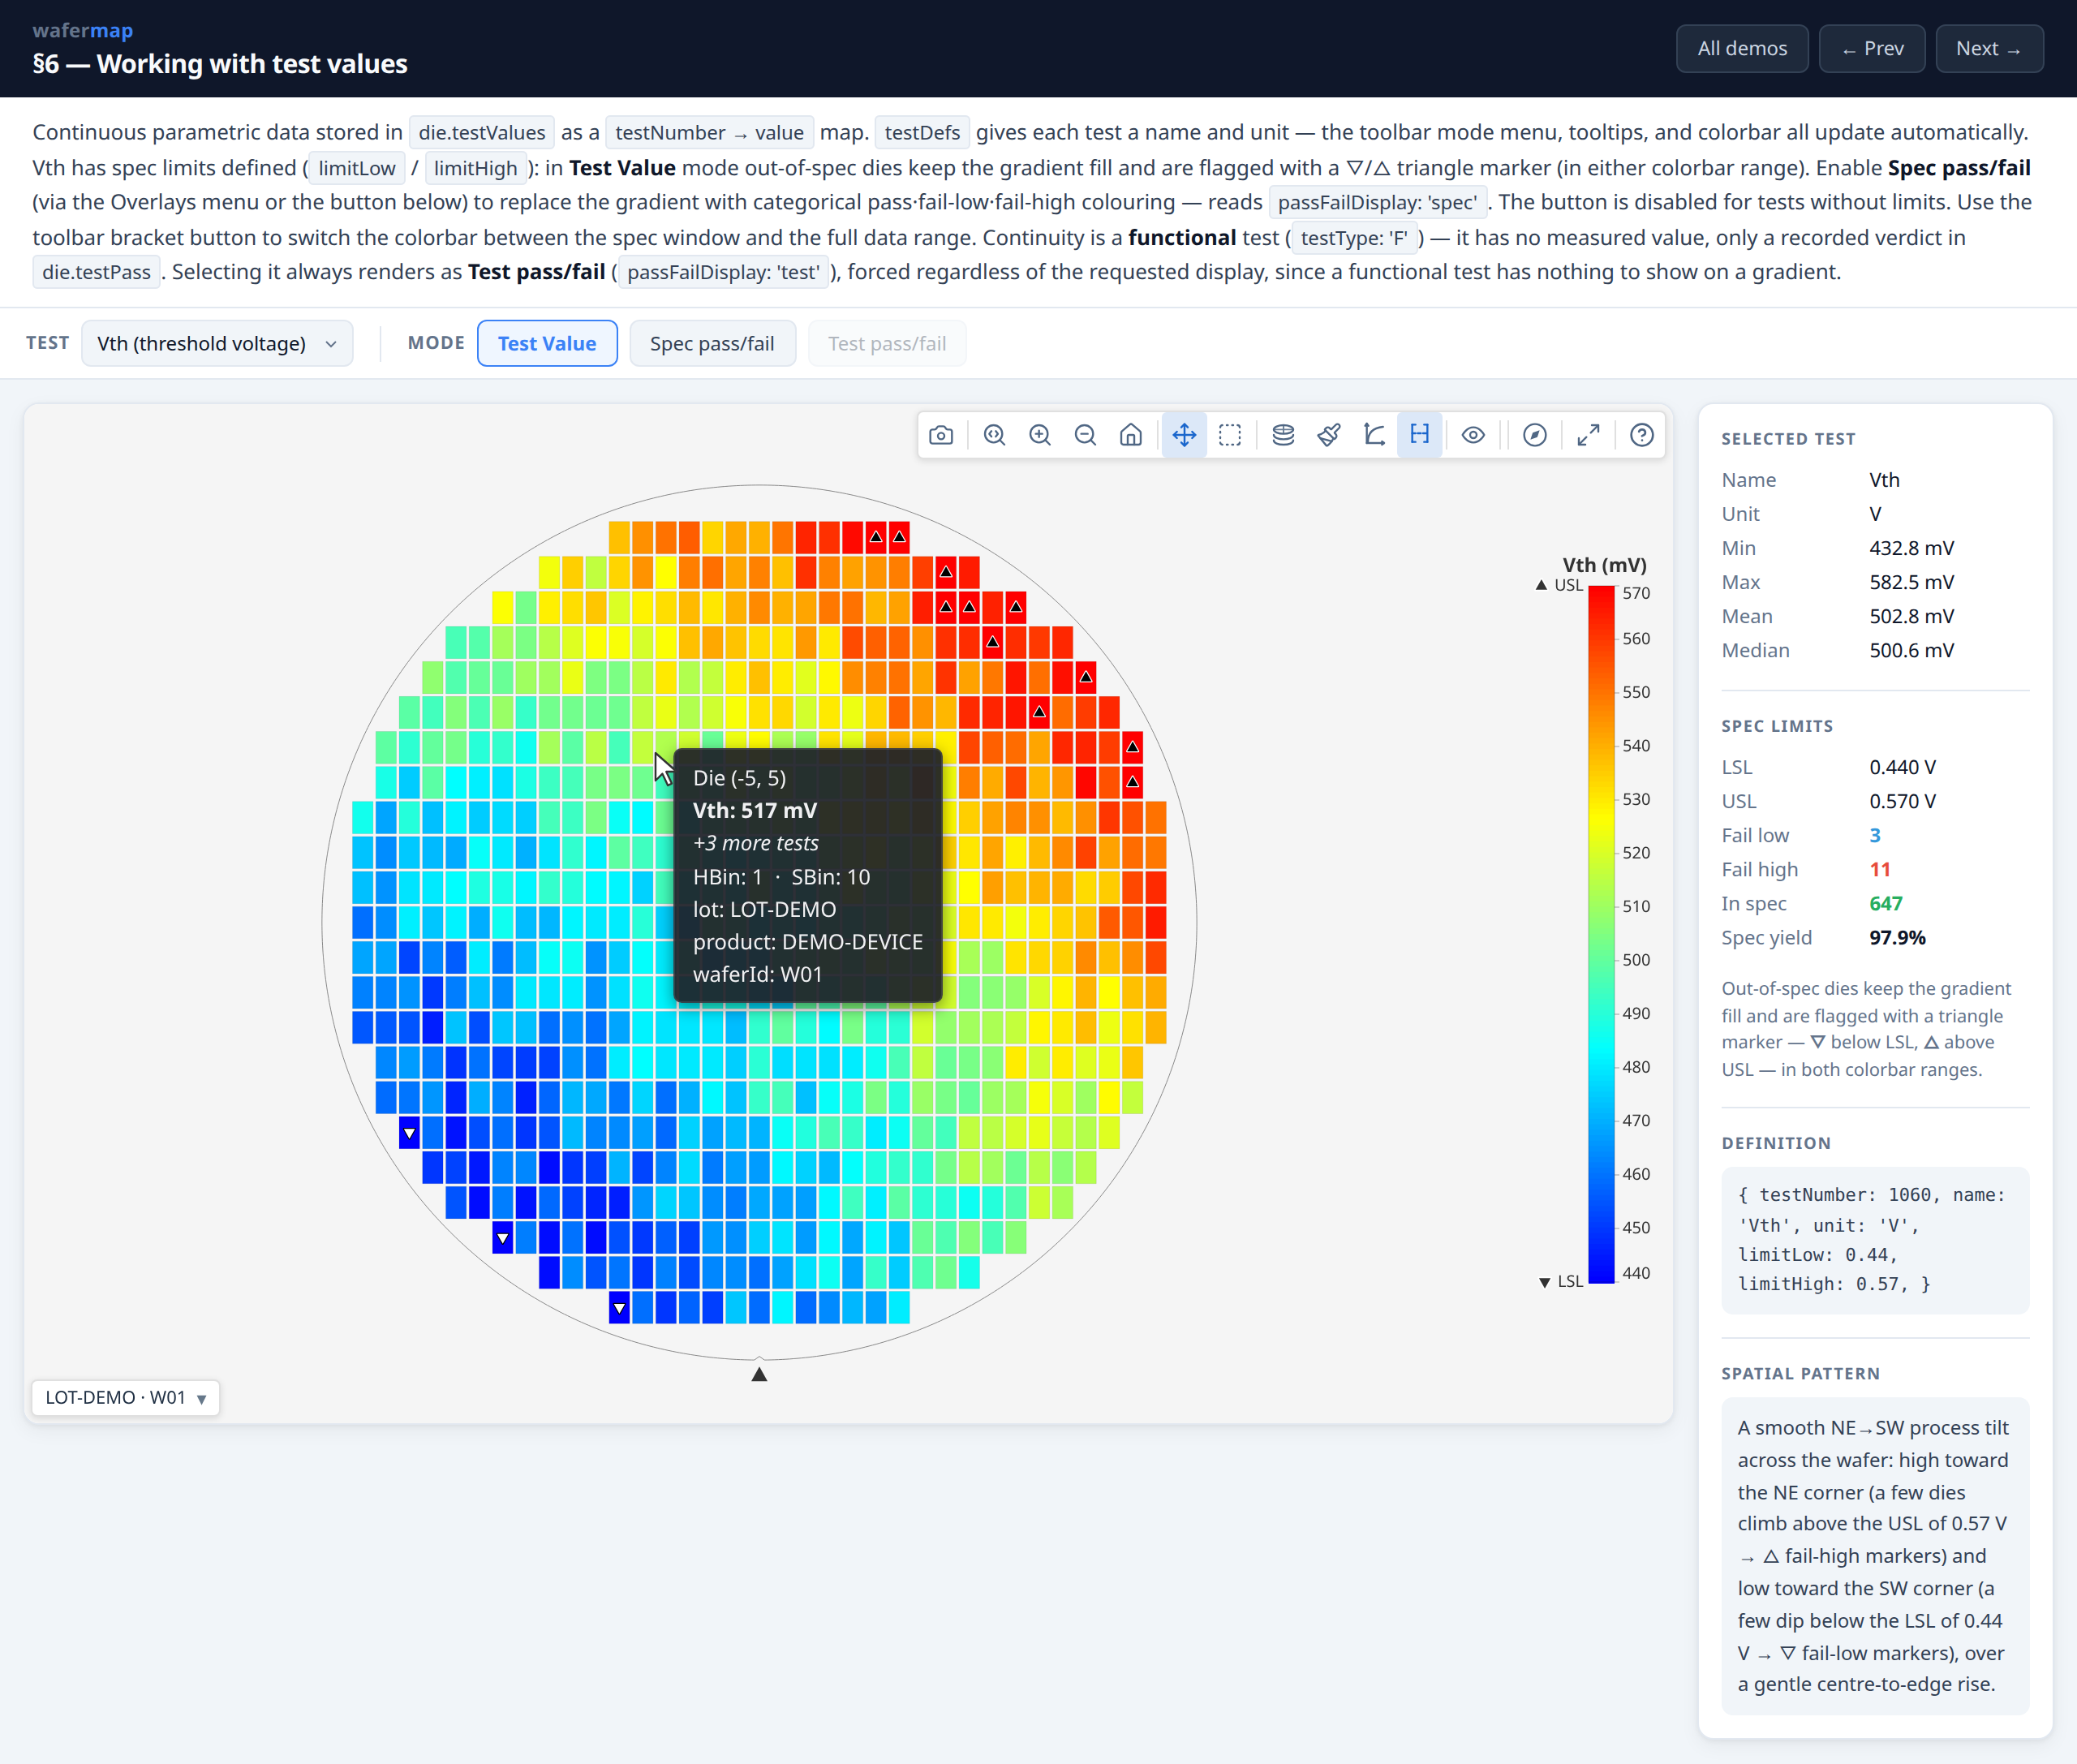
Task: Click the compass orientation icon
Action: tap(1535, 435)
